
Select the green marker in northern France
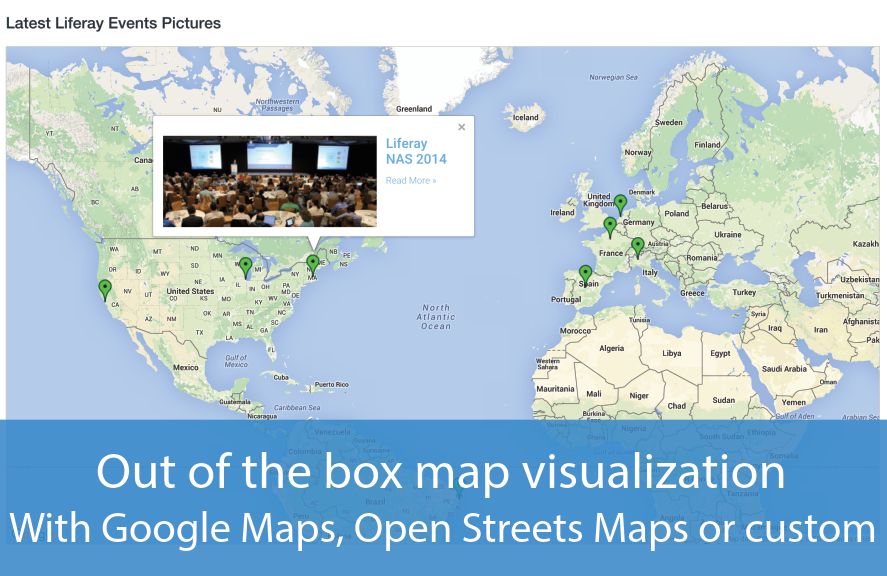[610, 226]
